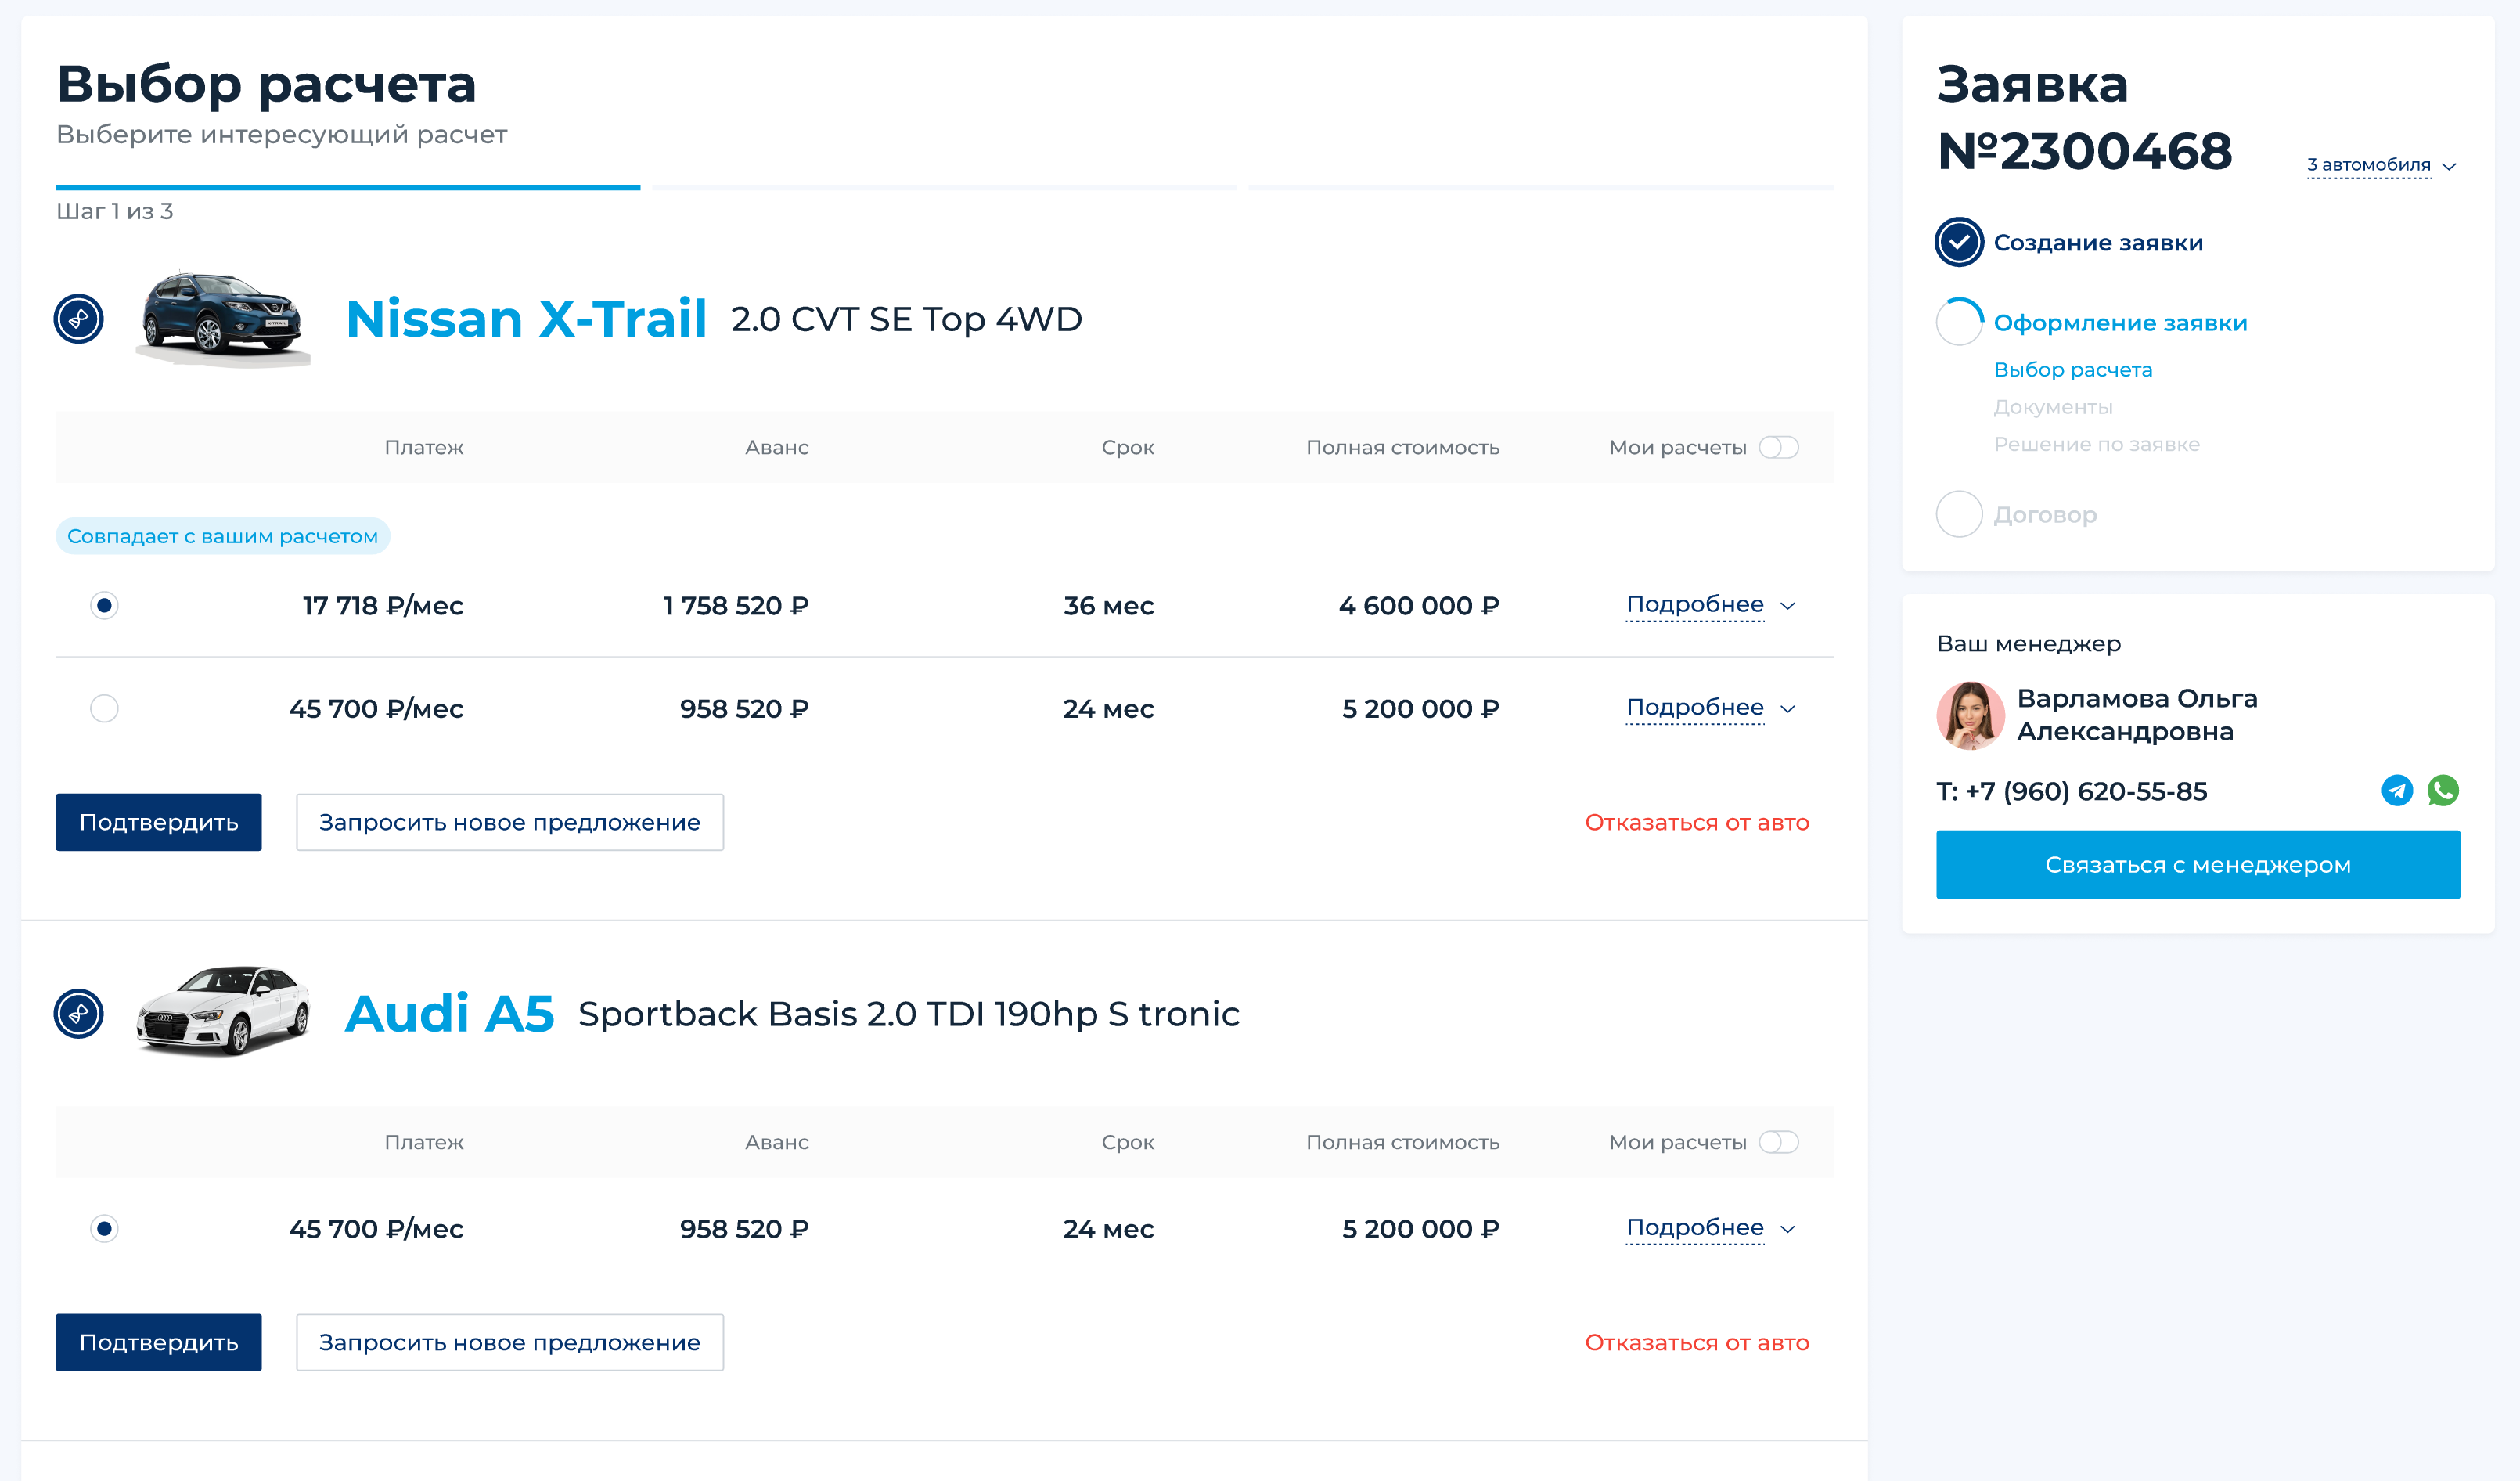
Task: Enable Мои расчеты switch in Audi A5 section
Action: (x=1778, y=1142)
